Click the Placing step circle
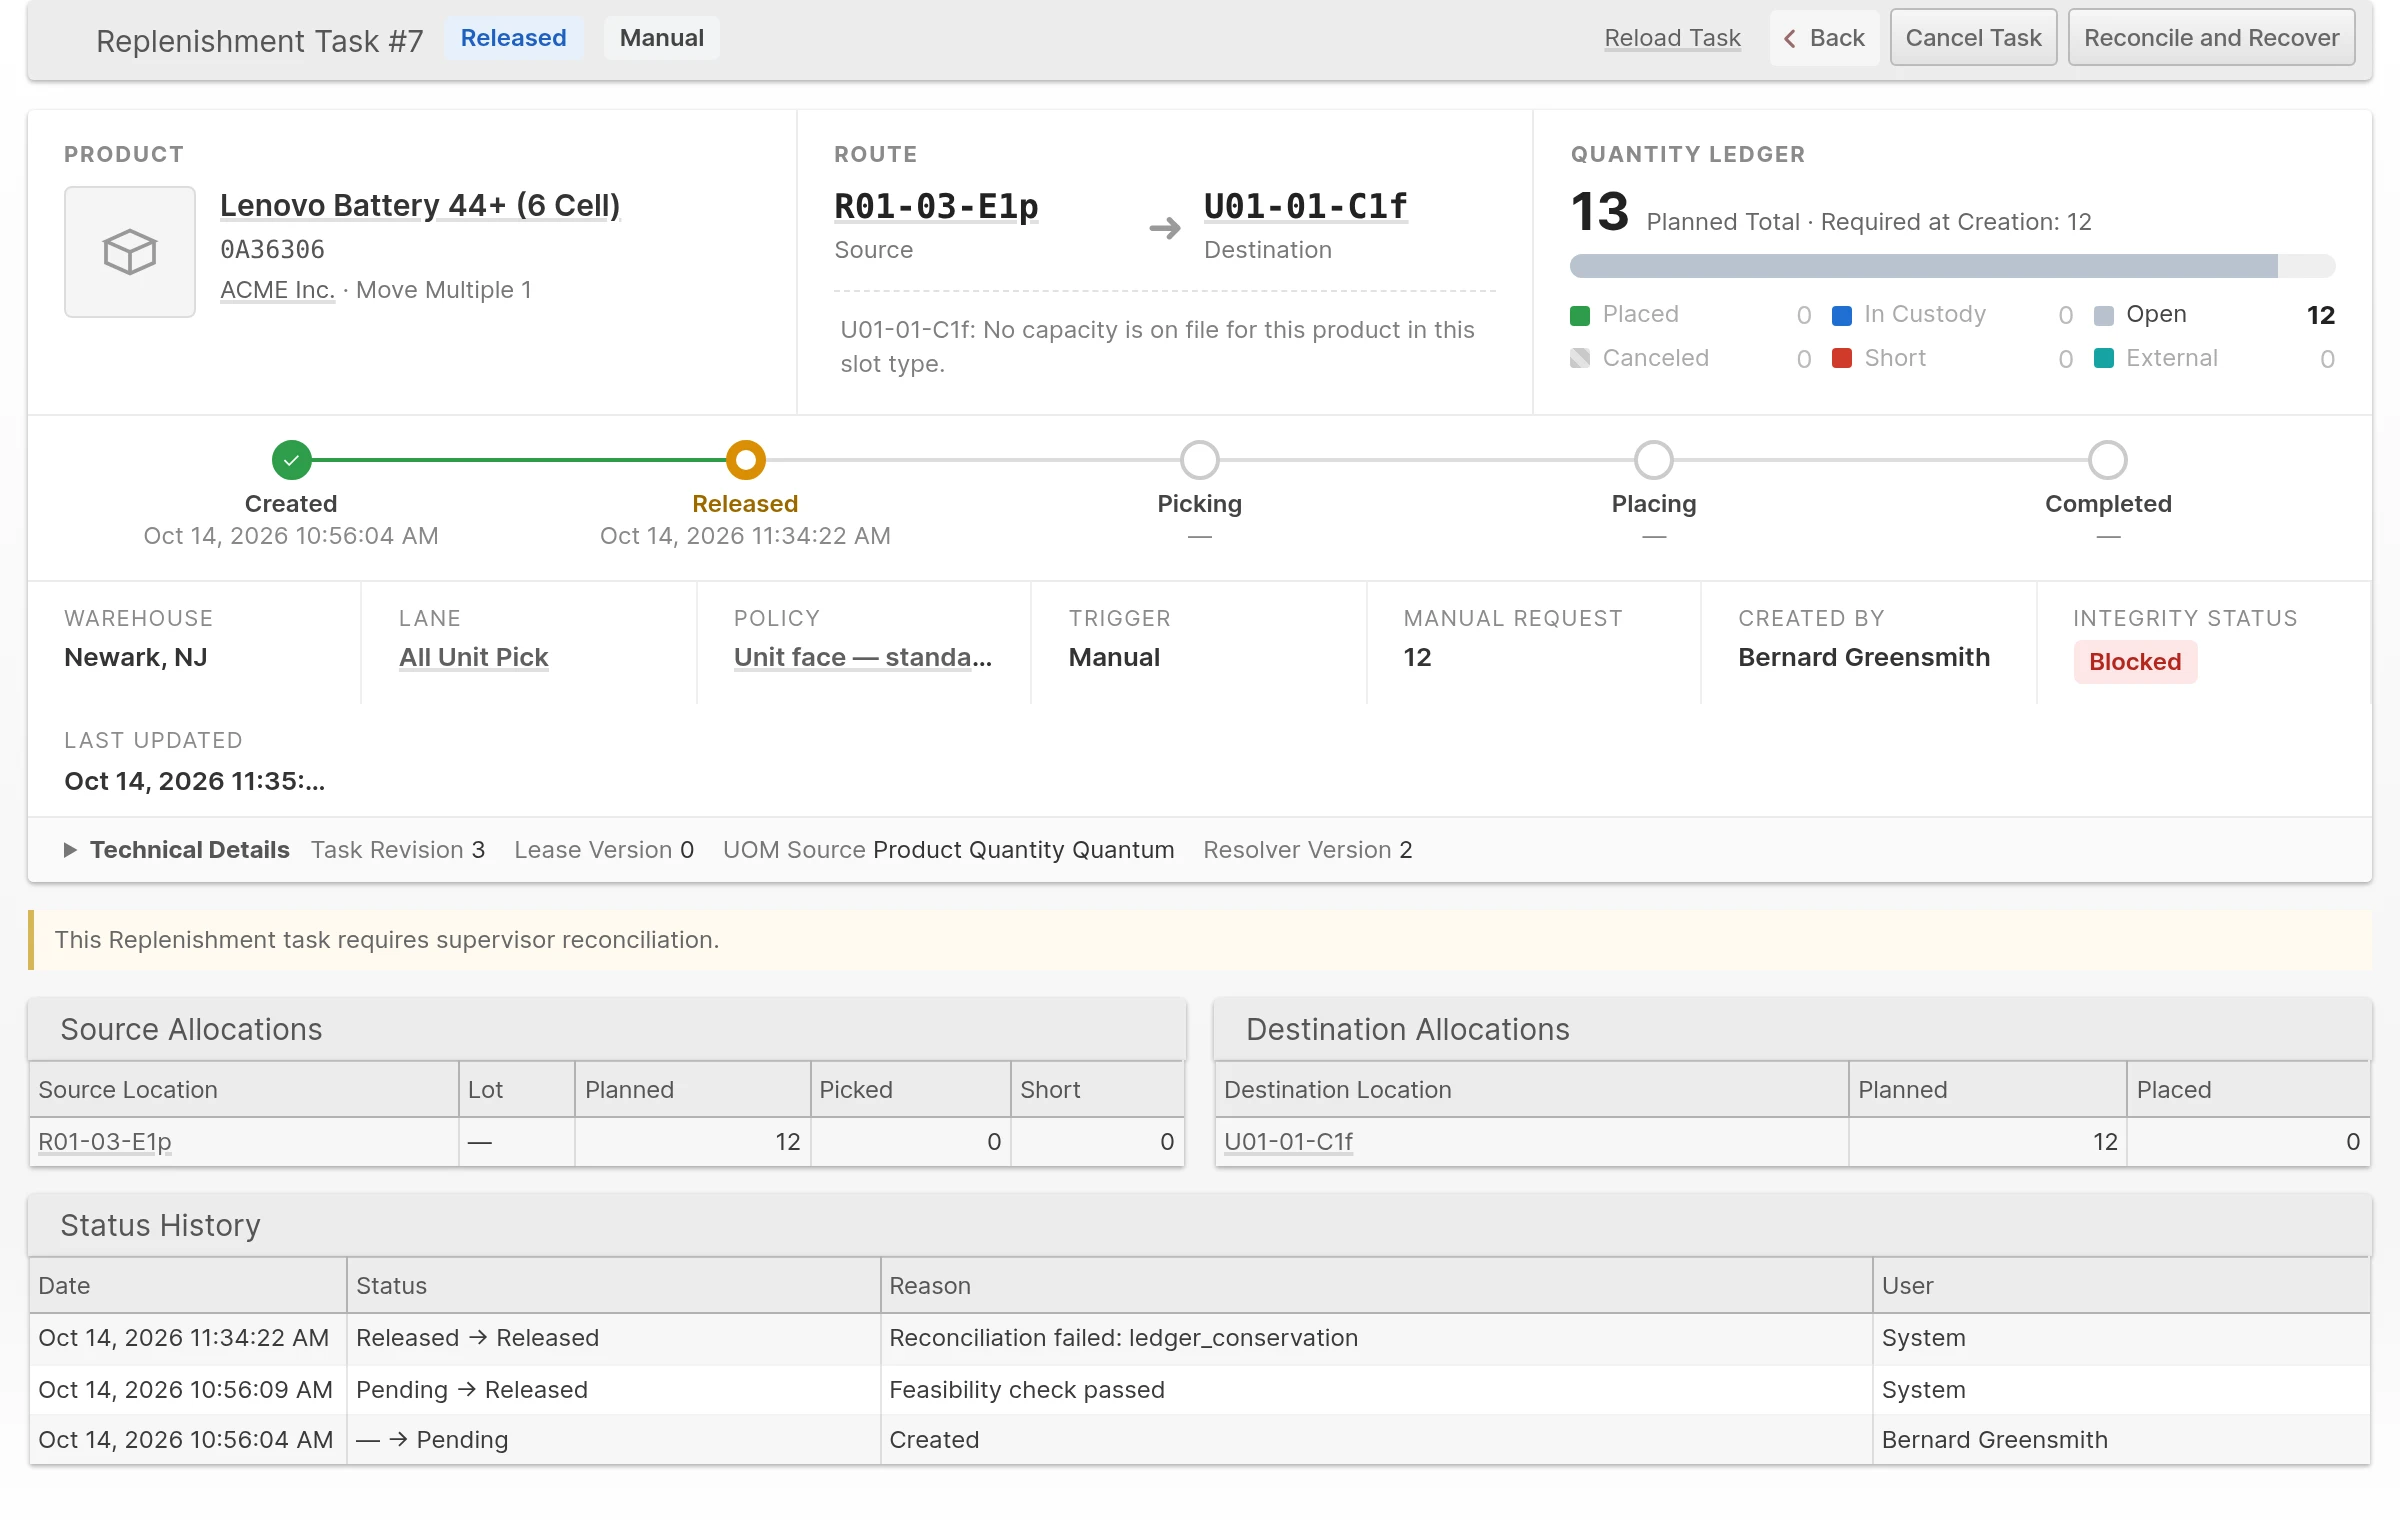 coord(1654,460)
